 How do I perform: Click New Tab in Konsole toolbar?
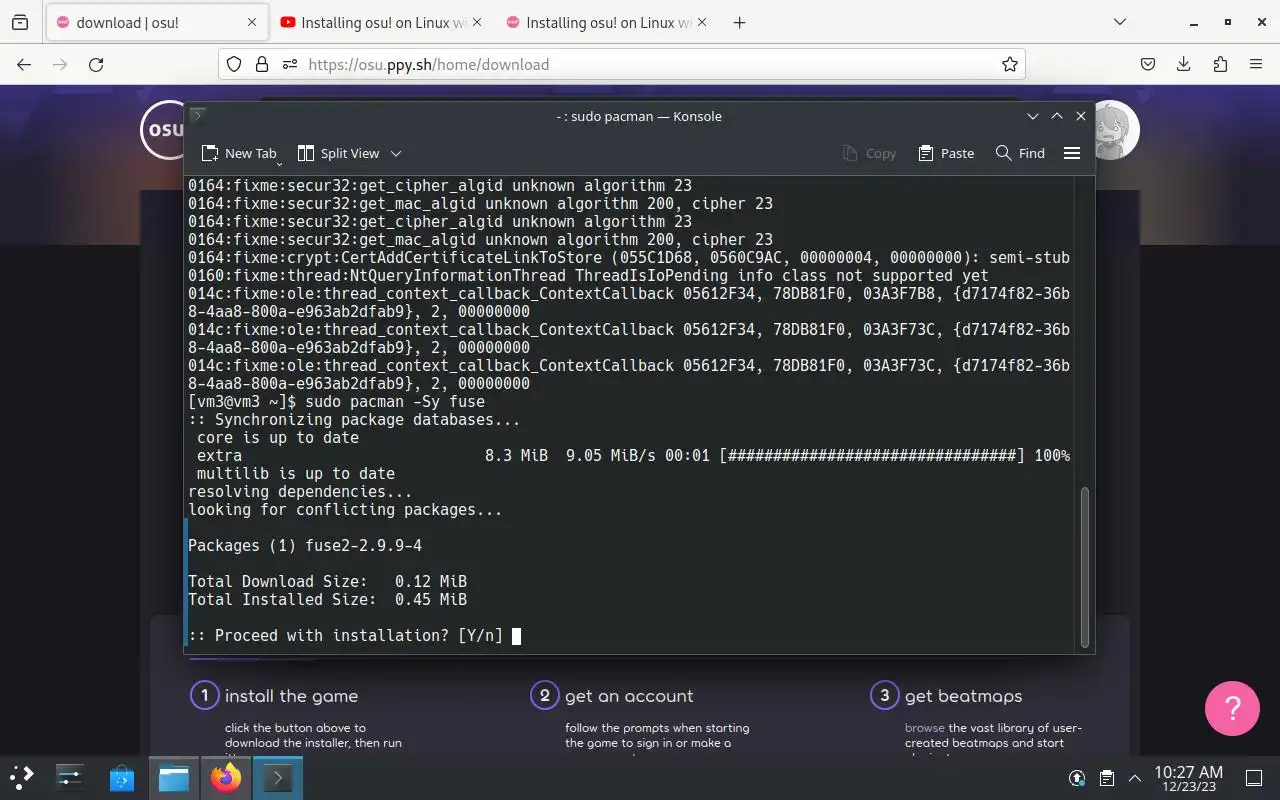[x=239, y=153]
